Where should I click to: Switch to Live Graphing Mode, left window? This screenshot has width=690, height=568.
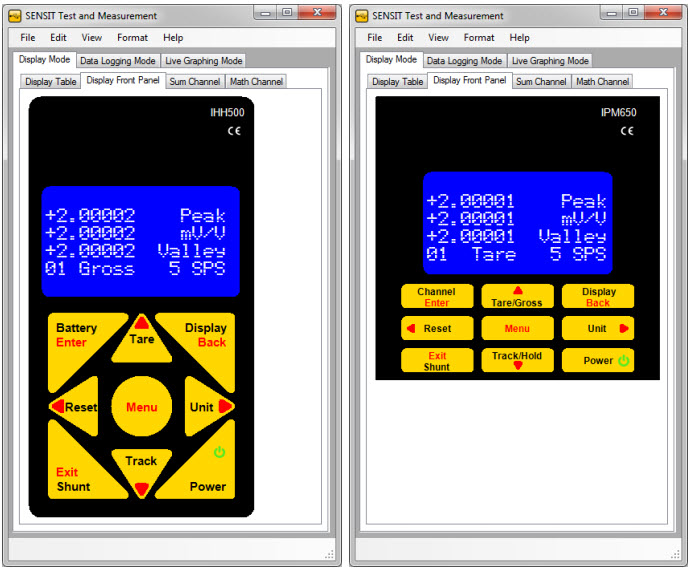[204, 61]
